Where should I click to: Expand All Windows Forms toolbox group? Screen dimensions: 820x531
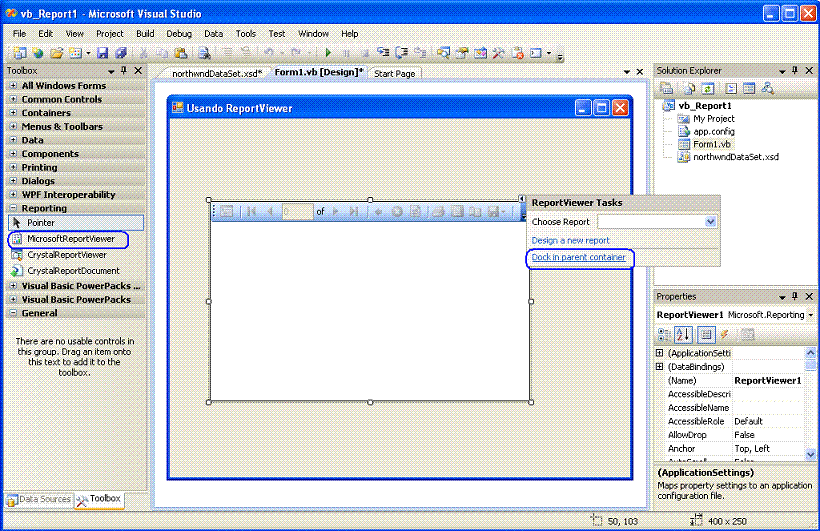click(x=13, y=85)
